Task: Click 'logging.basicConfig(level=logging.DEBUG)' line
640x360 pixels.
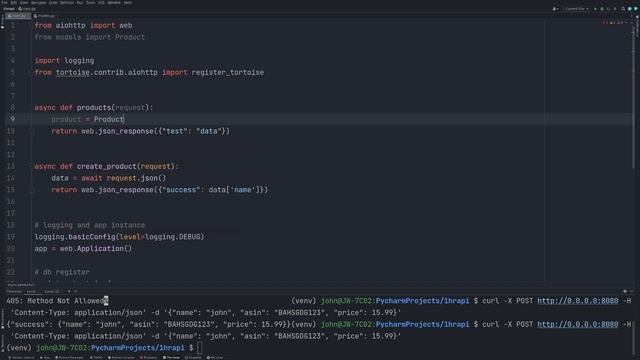Action: click(119, 237)
